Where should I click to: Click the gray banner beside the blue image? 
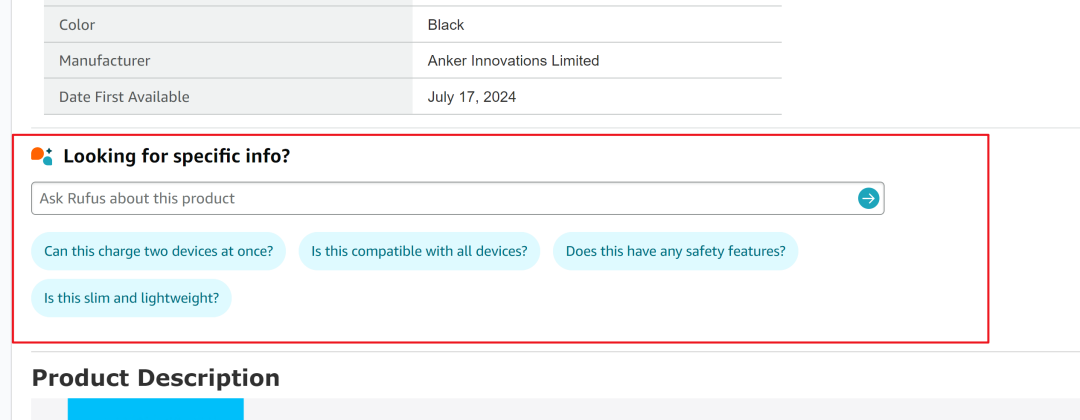point(661,409)
